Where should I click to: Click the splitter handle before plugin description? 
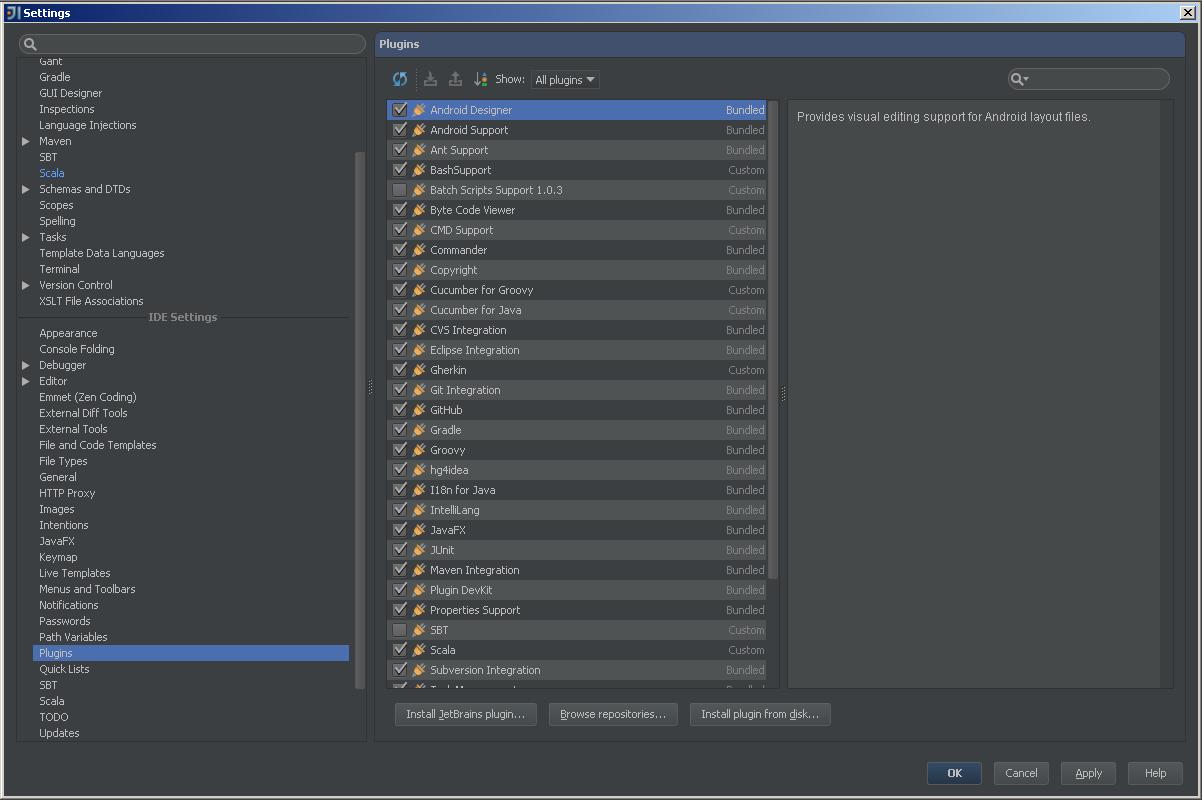pyautogui.click(x=783, y=394)
